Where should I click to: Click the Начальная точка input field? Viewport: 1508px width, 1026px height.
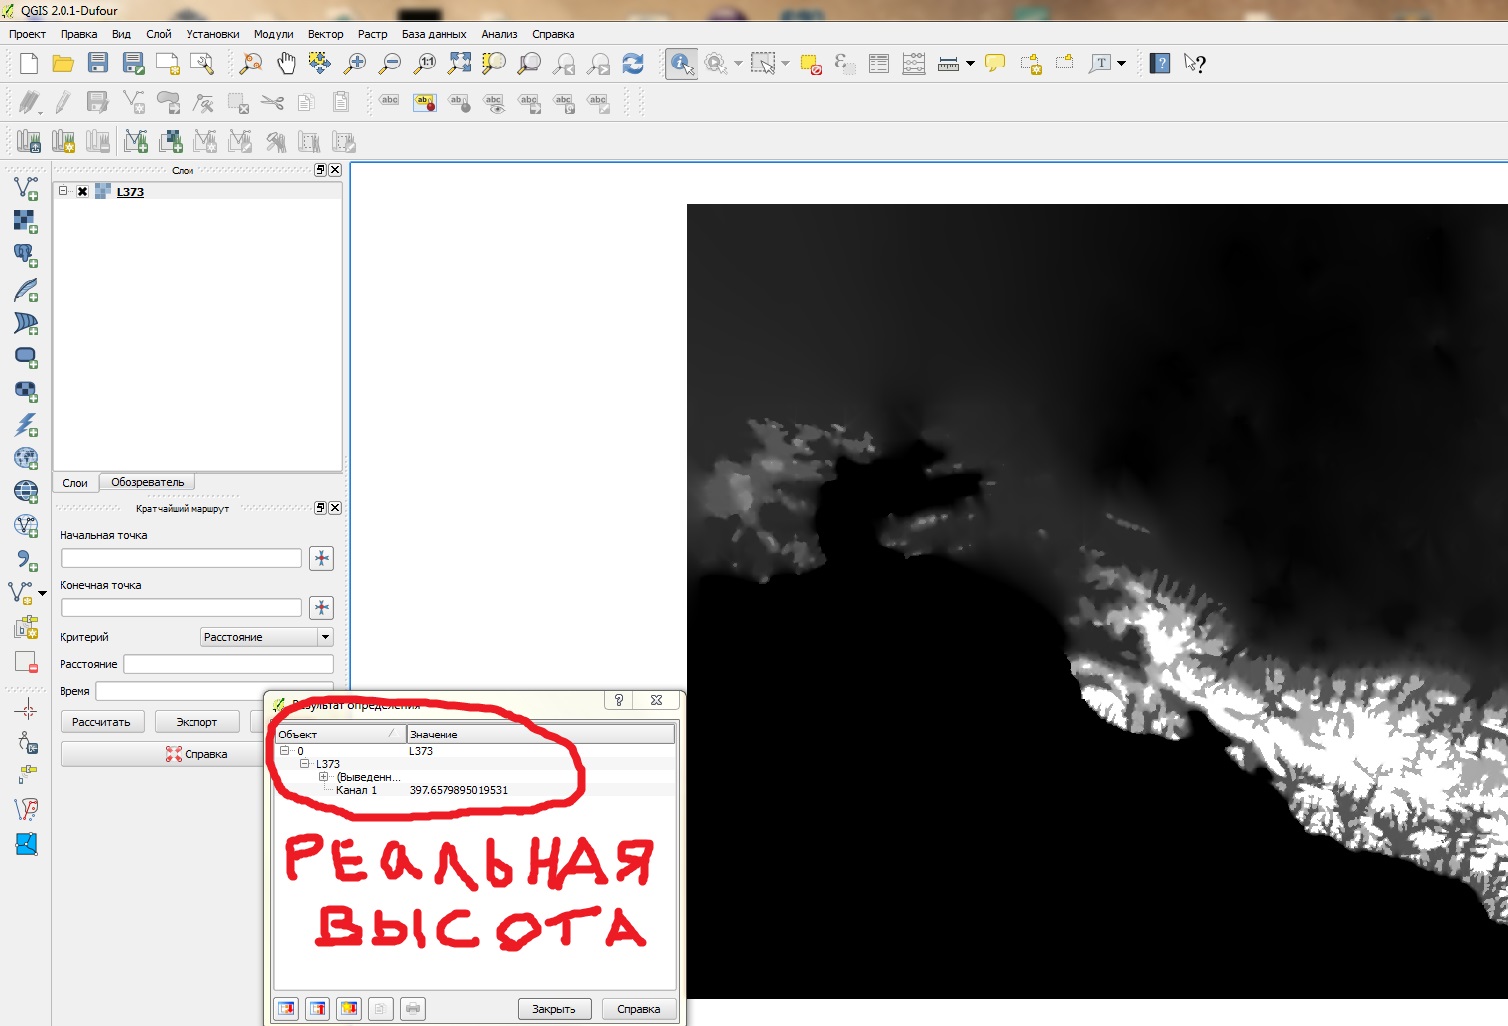[x=181, y=558]
